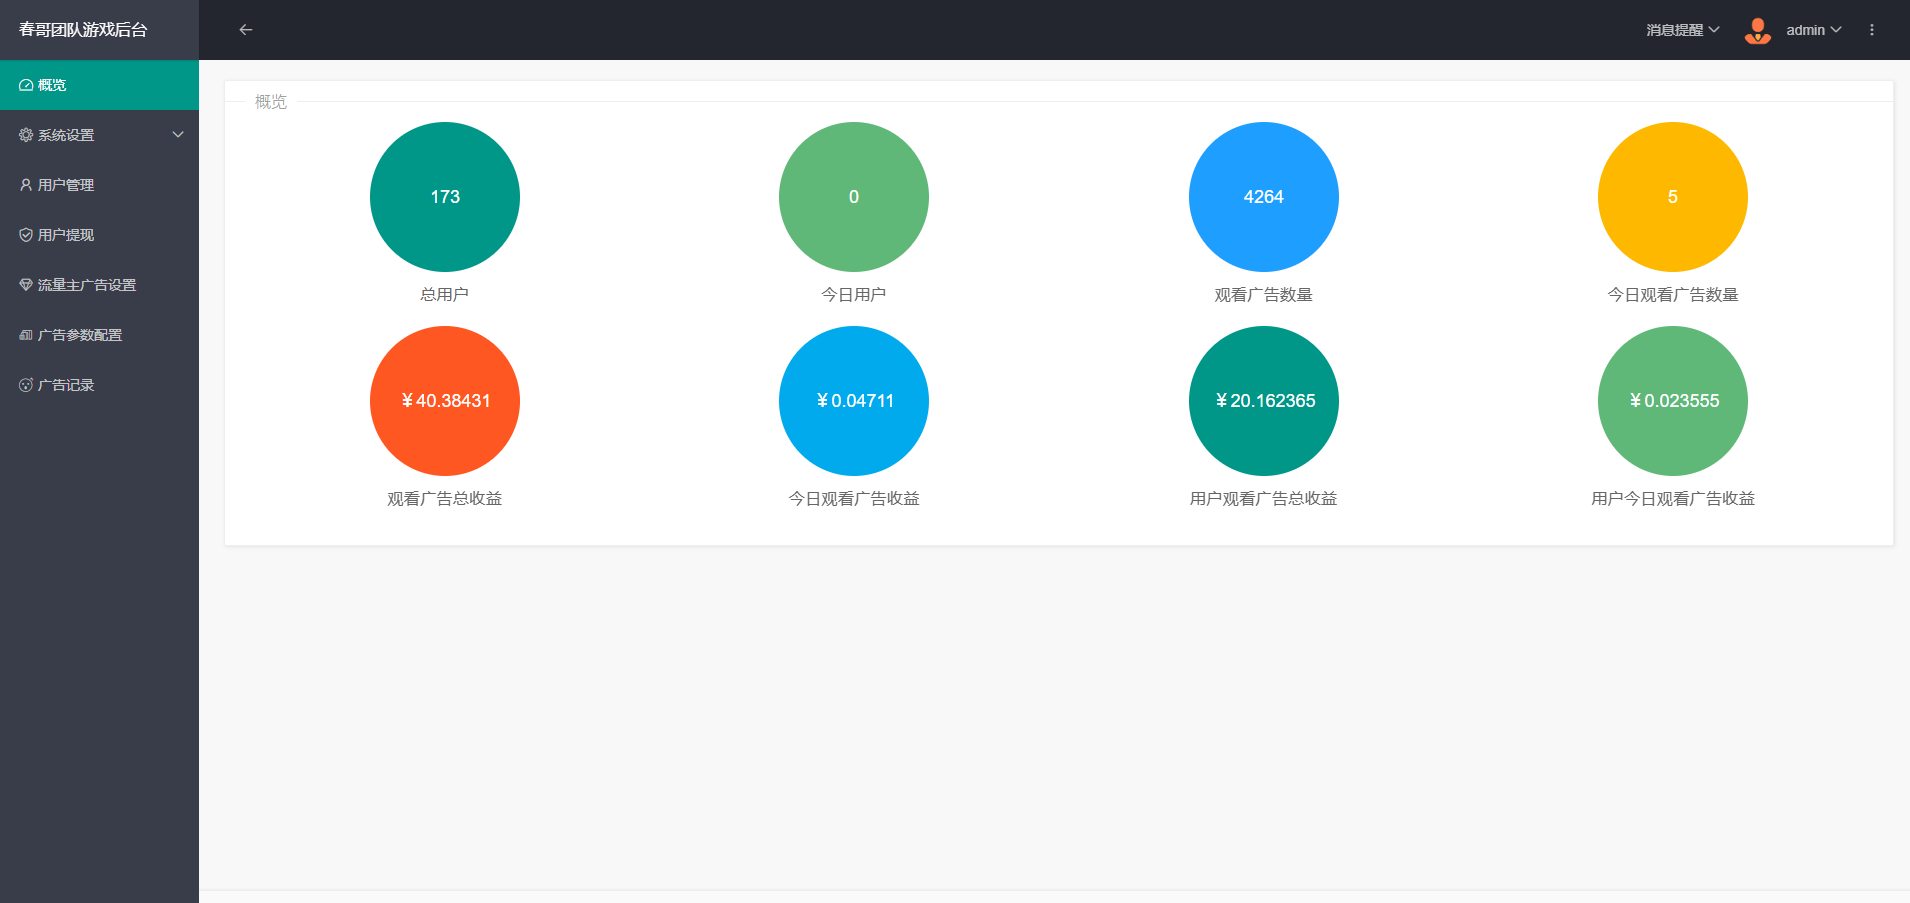Click the ¥20.162365 teal circle
1910x903 pixels.
click(1264, 401)
